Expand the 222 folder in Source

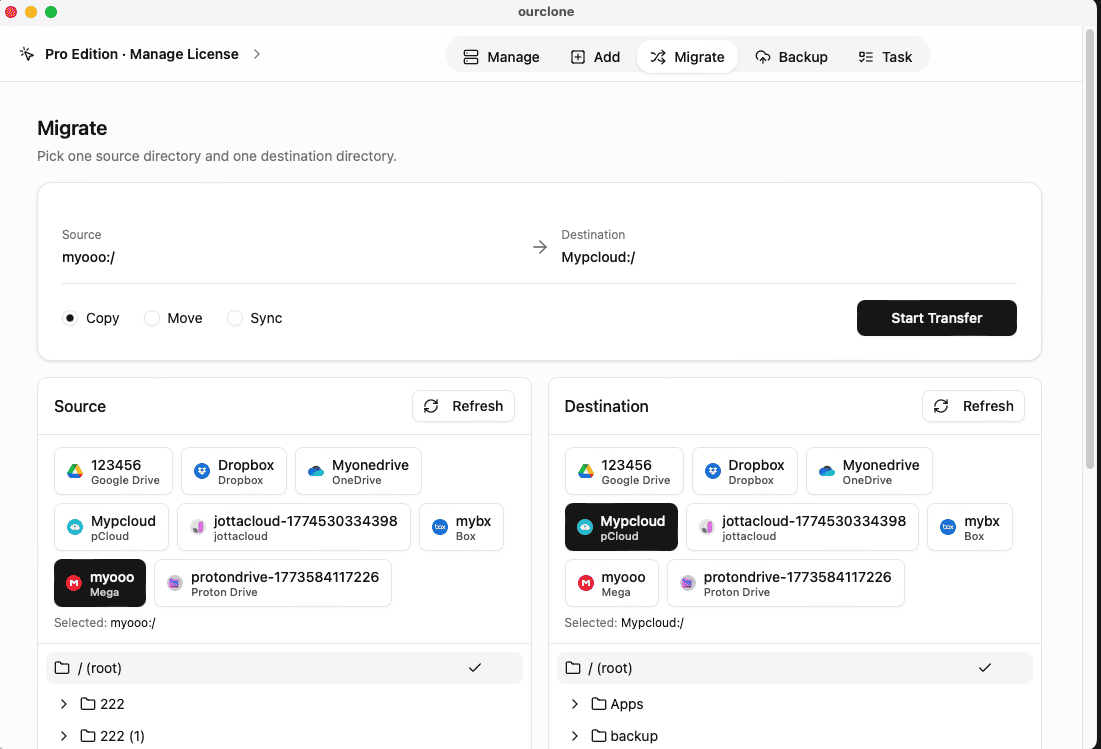pyautogui.click(x=64, y=704)
